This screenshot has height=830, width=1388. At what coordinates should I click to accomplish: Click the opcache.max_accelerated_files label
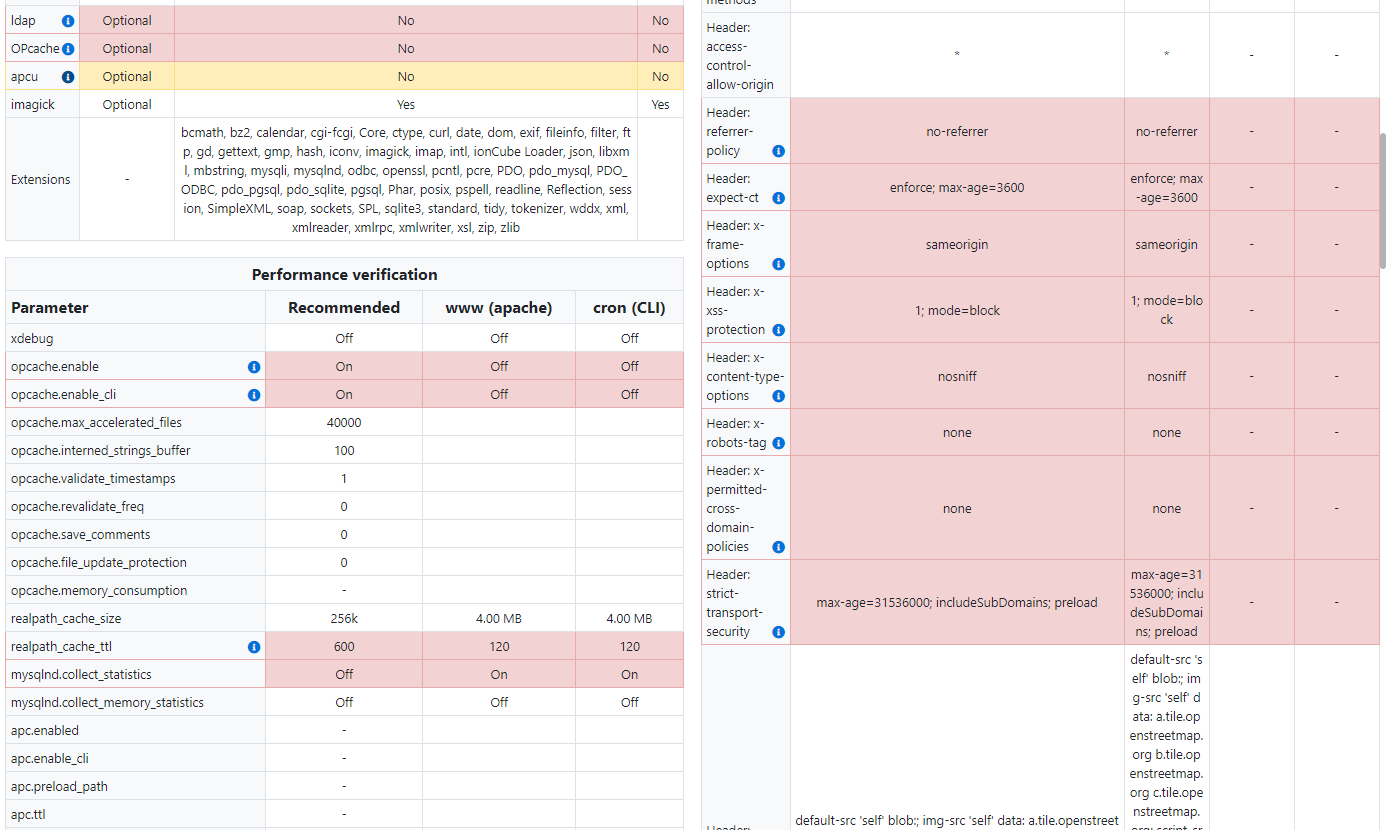point(96,423)
